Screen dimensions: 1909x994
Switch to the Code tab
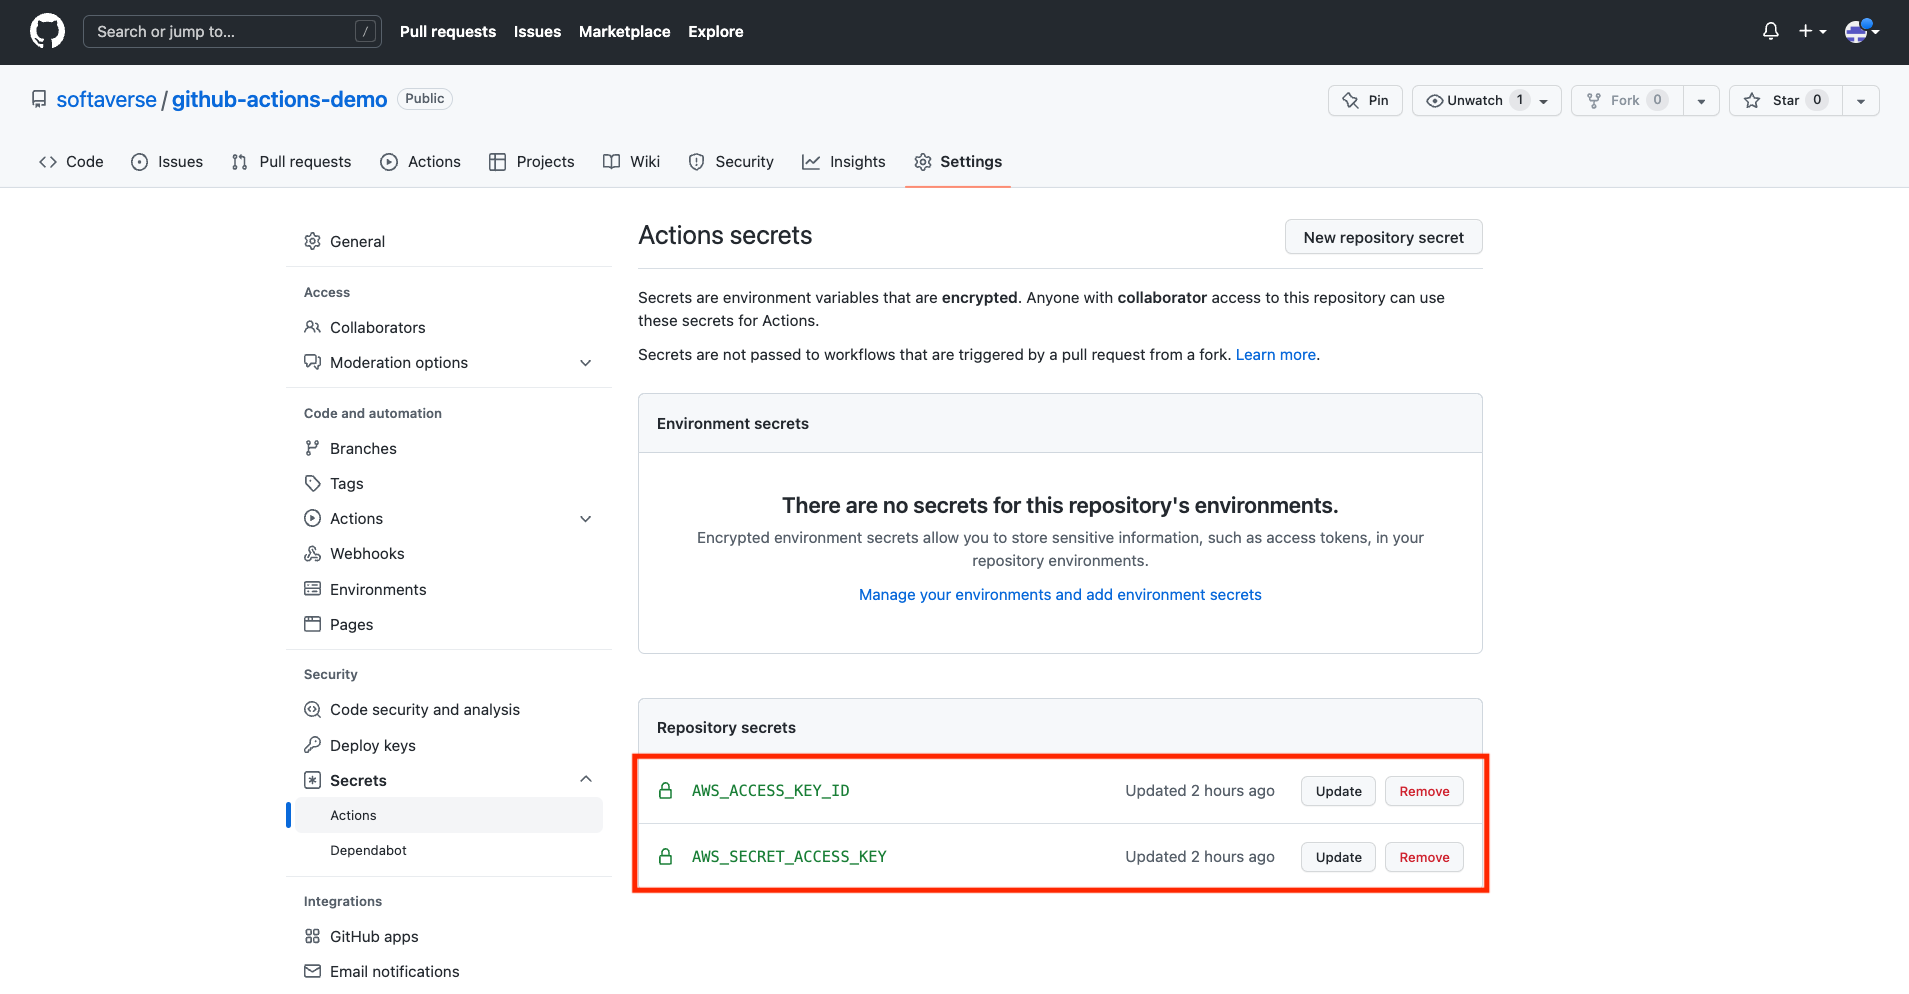tap(71, 162)
